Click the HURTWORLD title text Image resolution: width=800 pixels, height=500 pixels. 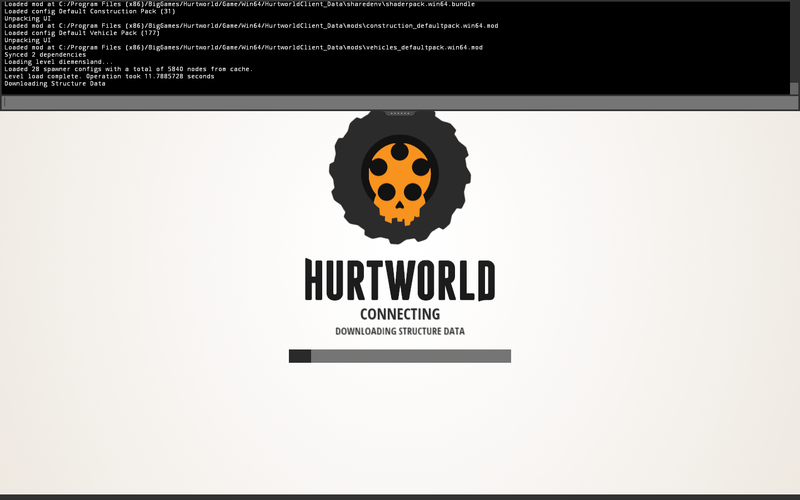(x=400, y=280)
